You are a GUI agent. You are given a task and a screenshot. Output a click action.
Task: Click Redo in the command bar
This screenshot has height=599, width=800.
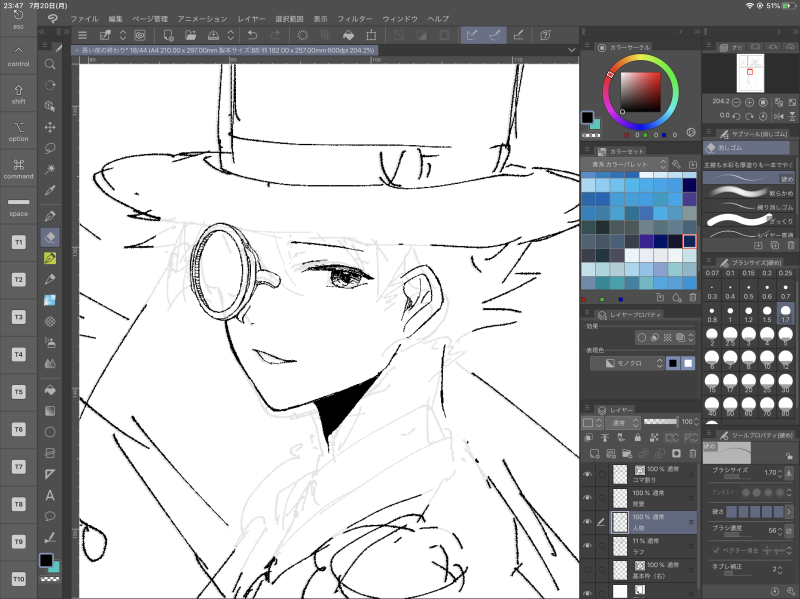coord(275,35)
